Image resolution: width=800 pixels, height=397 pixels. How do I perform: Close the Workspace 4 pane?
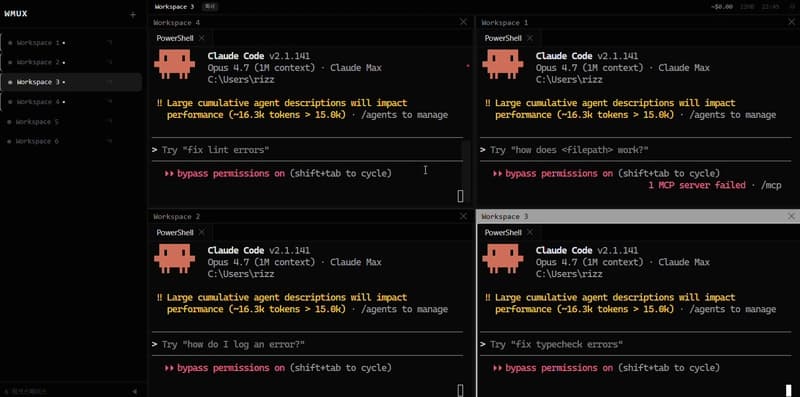tap(463, 22)
